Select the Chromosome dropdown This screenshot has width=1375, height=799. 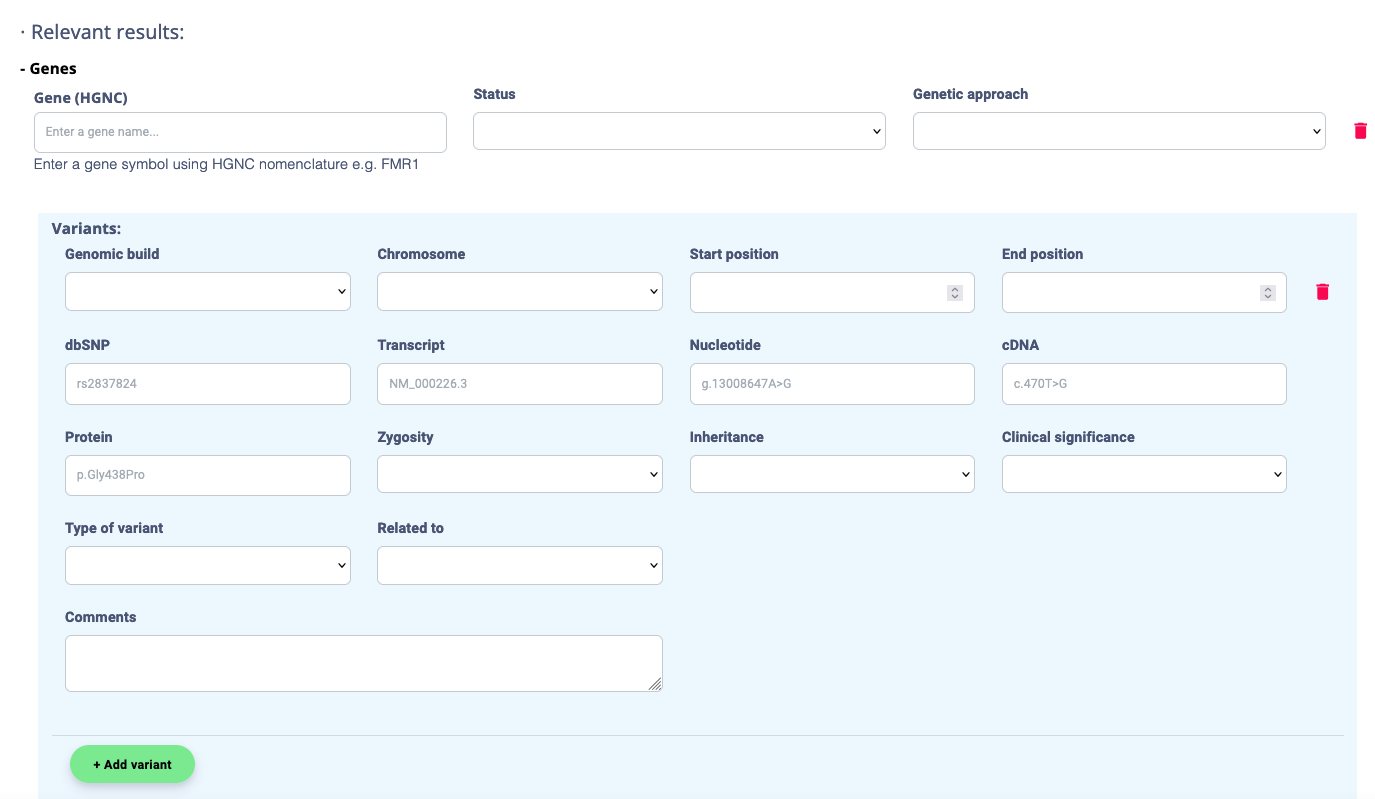pyautogui.click(x=519, y=292)
